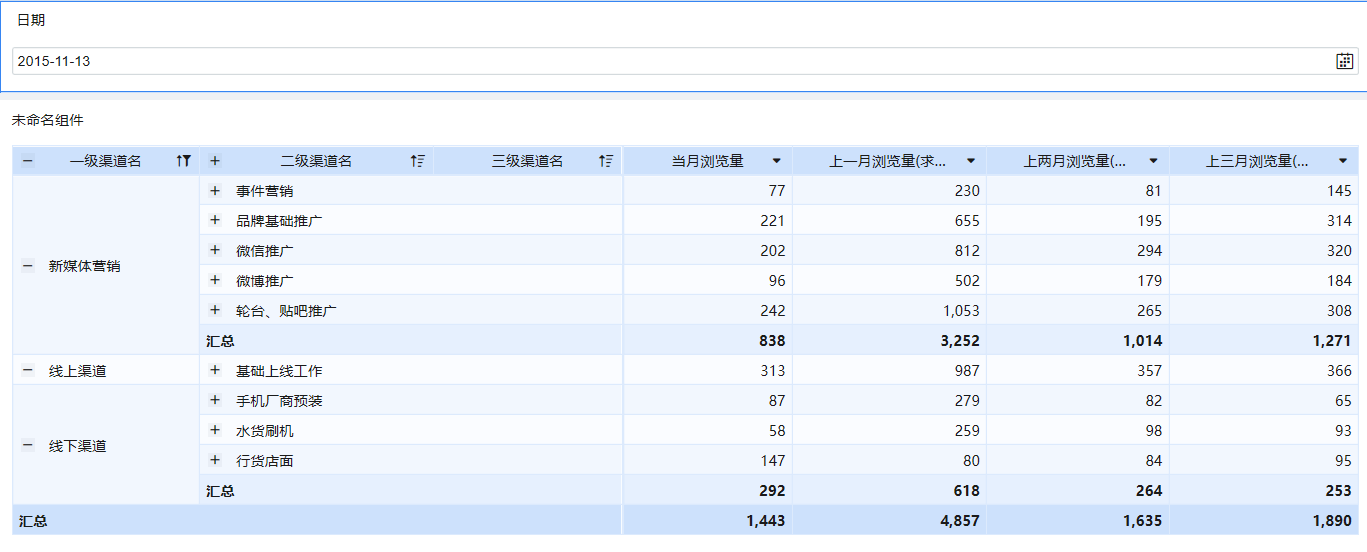Select the 线下渠道 cell label
Viewport: 1367px width, 552px height.
click(78, 446)
